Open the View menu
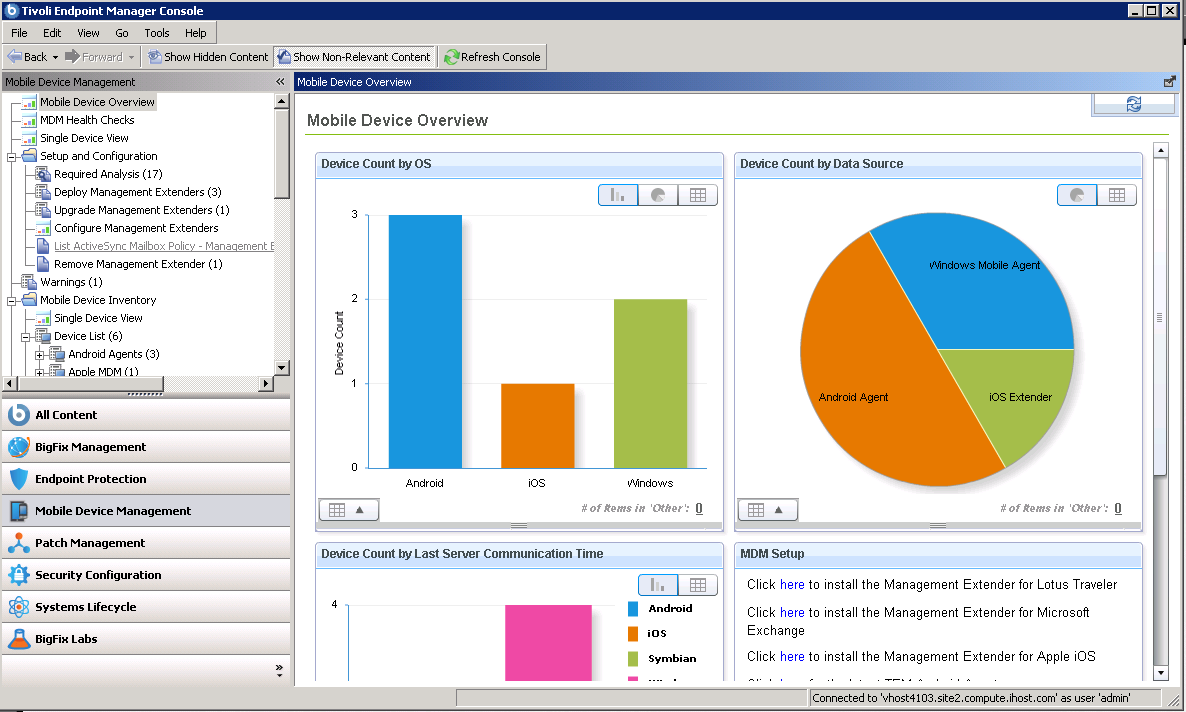The height and width of the screenshot is (712, 1186). coord(88,33)
